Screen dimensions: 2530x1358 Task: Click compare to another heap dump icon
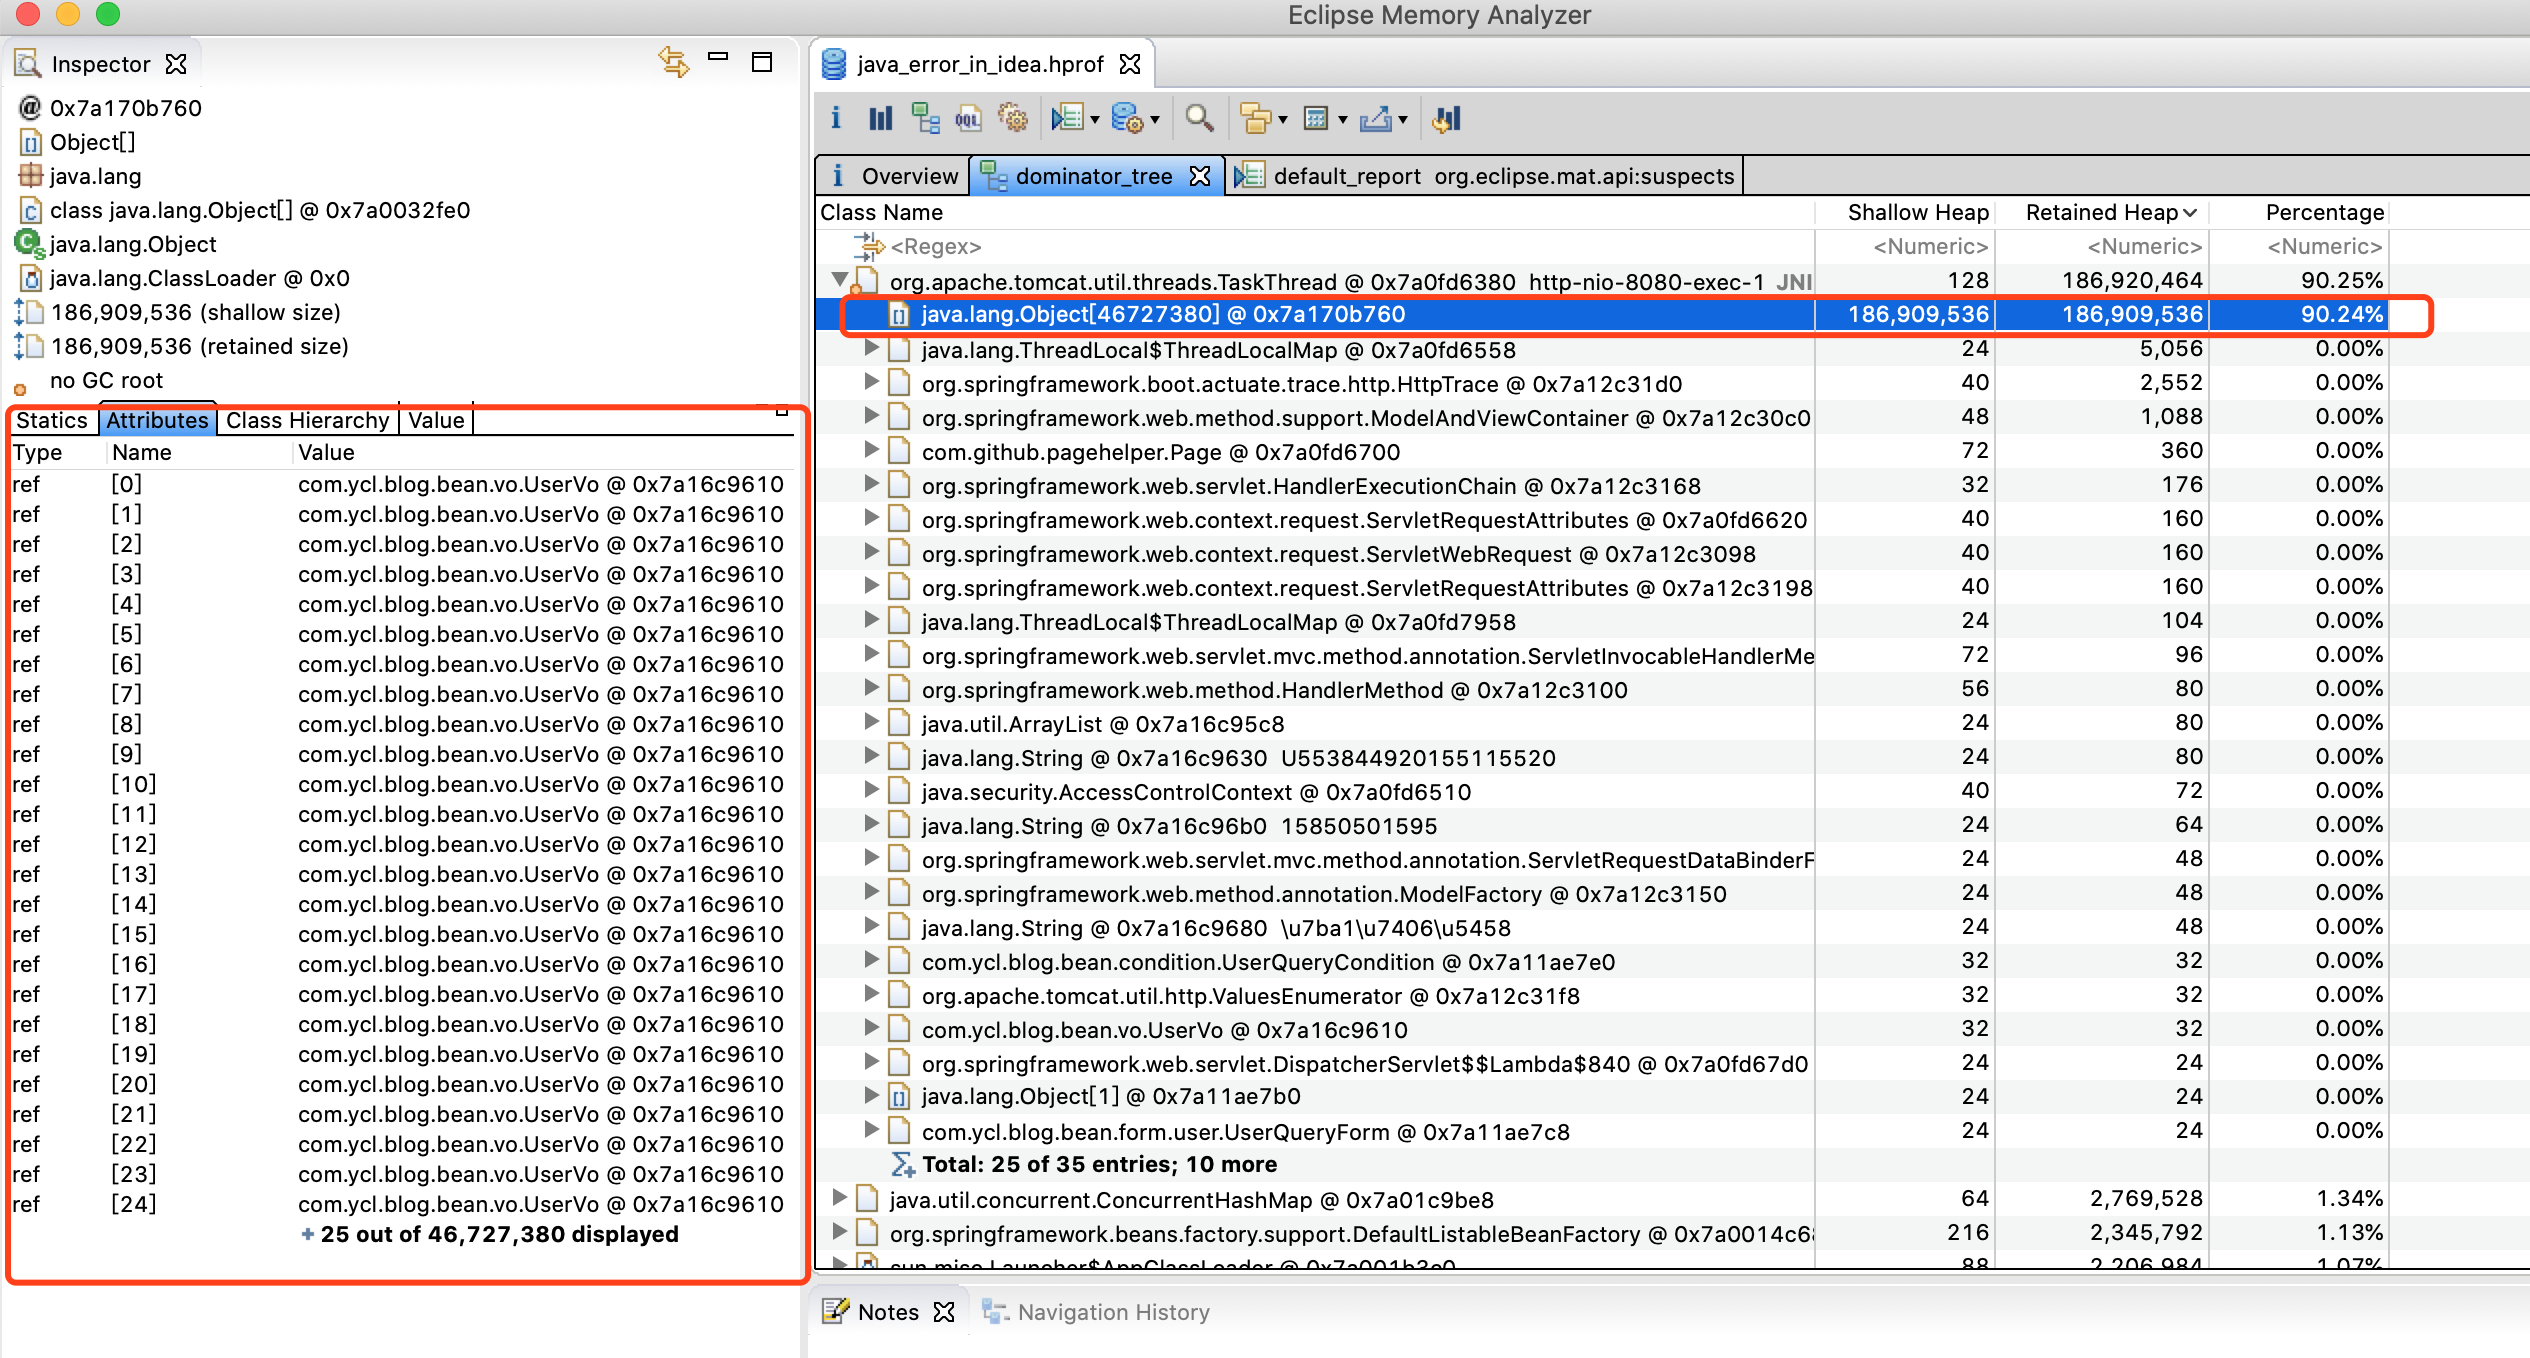(1446, 119)
